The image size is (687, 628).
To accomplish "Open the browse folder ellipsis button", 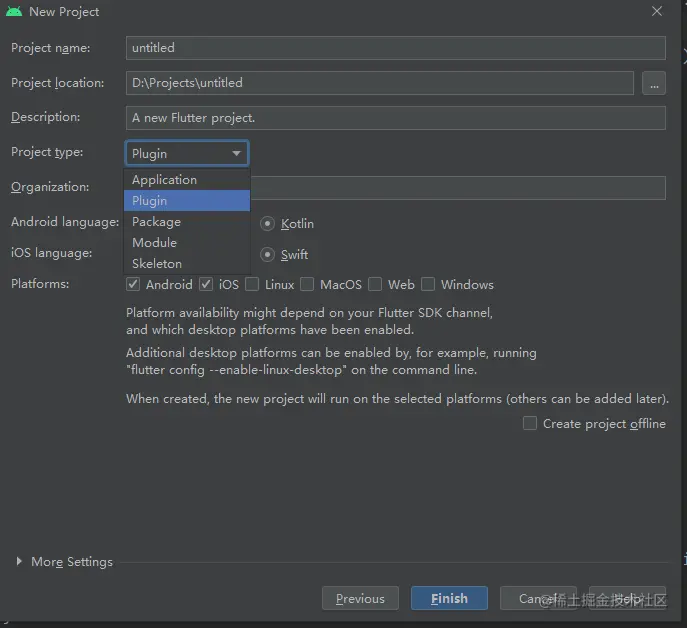I will (x=654, y=83).
